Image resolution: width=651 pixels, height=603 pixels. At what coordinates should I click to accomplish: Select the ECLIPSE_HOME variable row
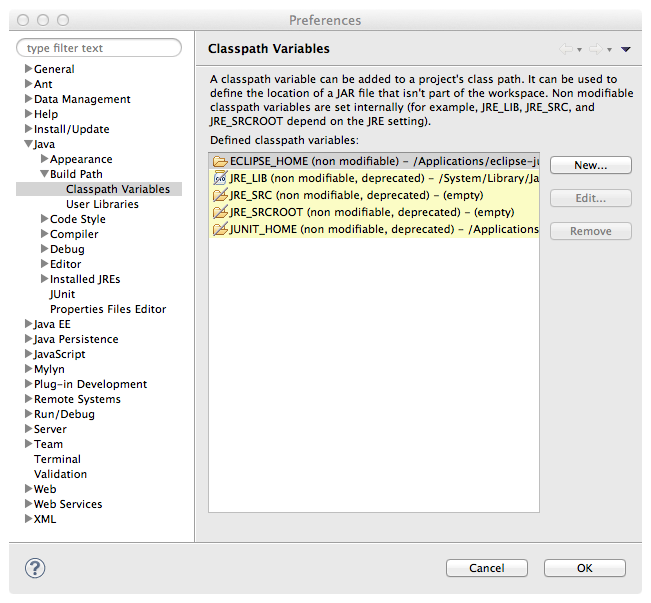[374, 161]
